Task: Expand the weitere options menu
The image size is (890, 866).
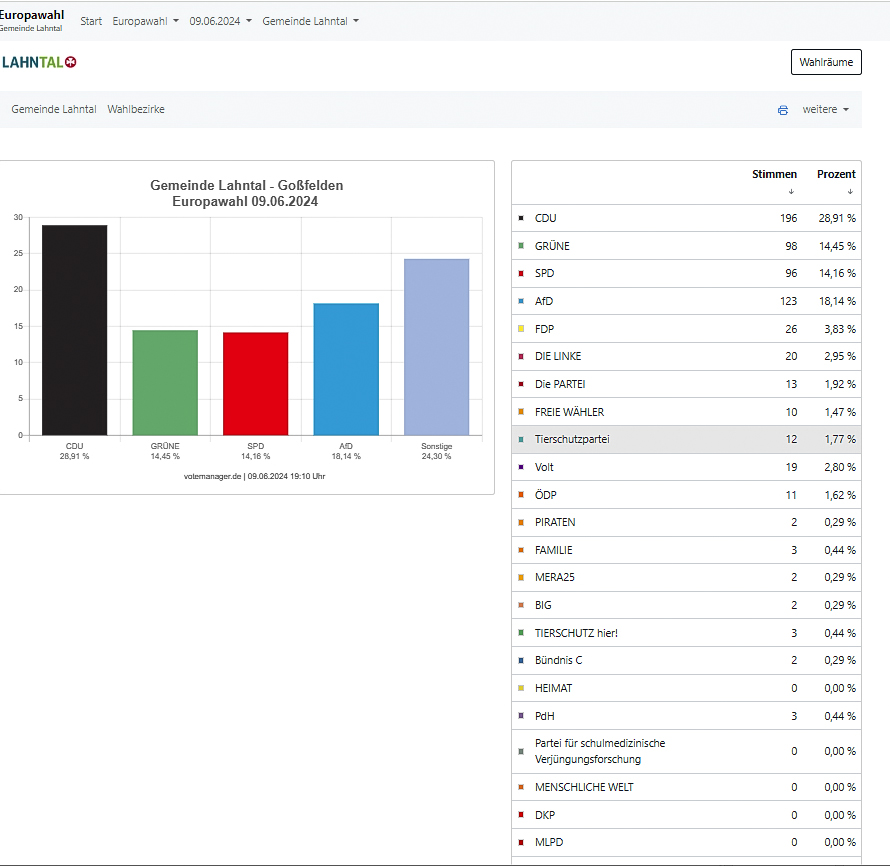Action: pos(825,110)
